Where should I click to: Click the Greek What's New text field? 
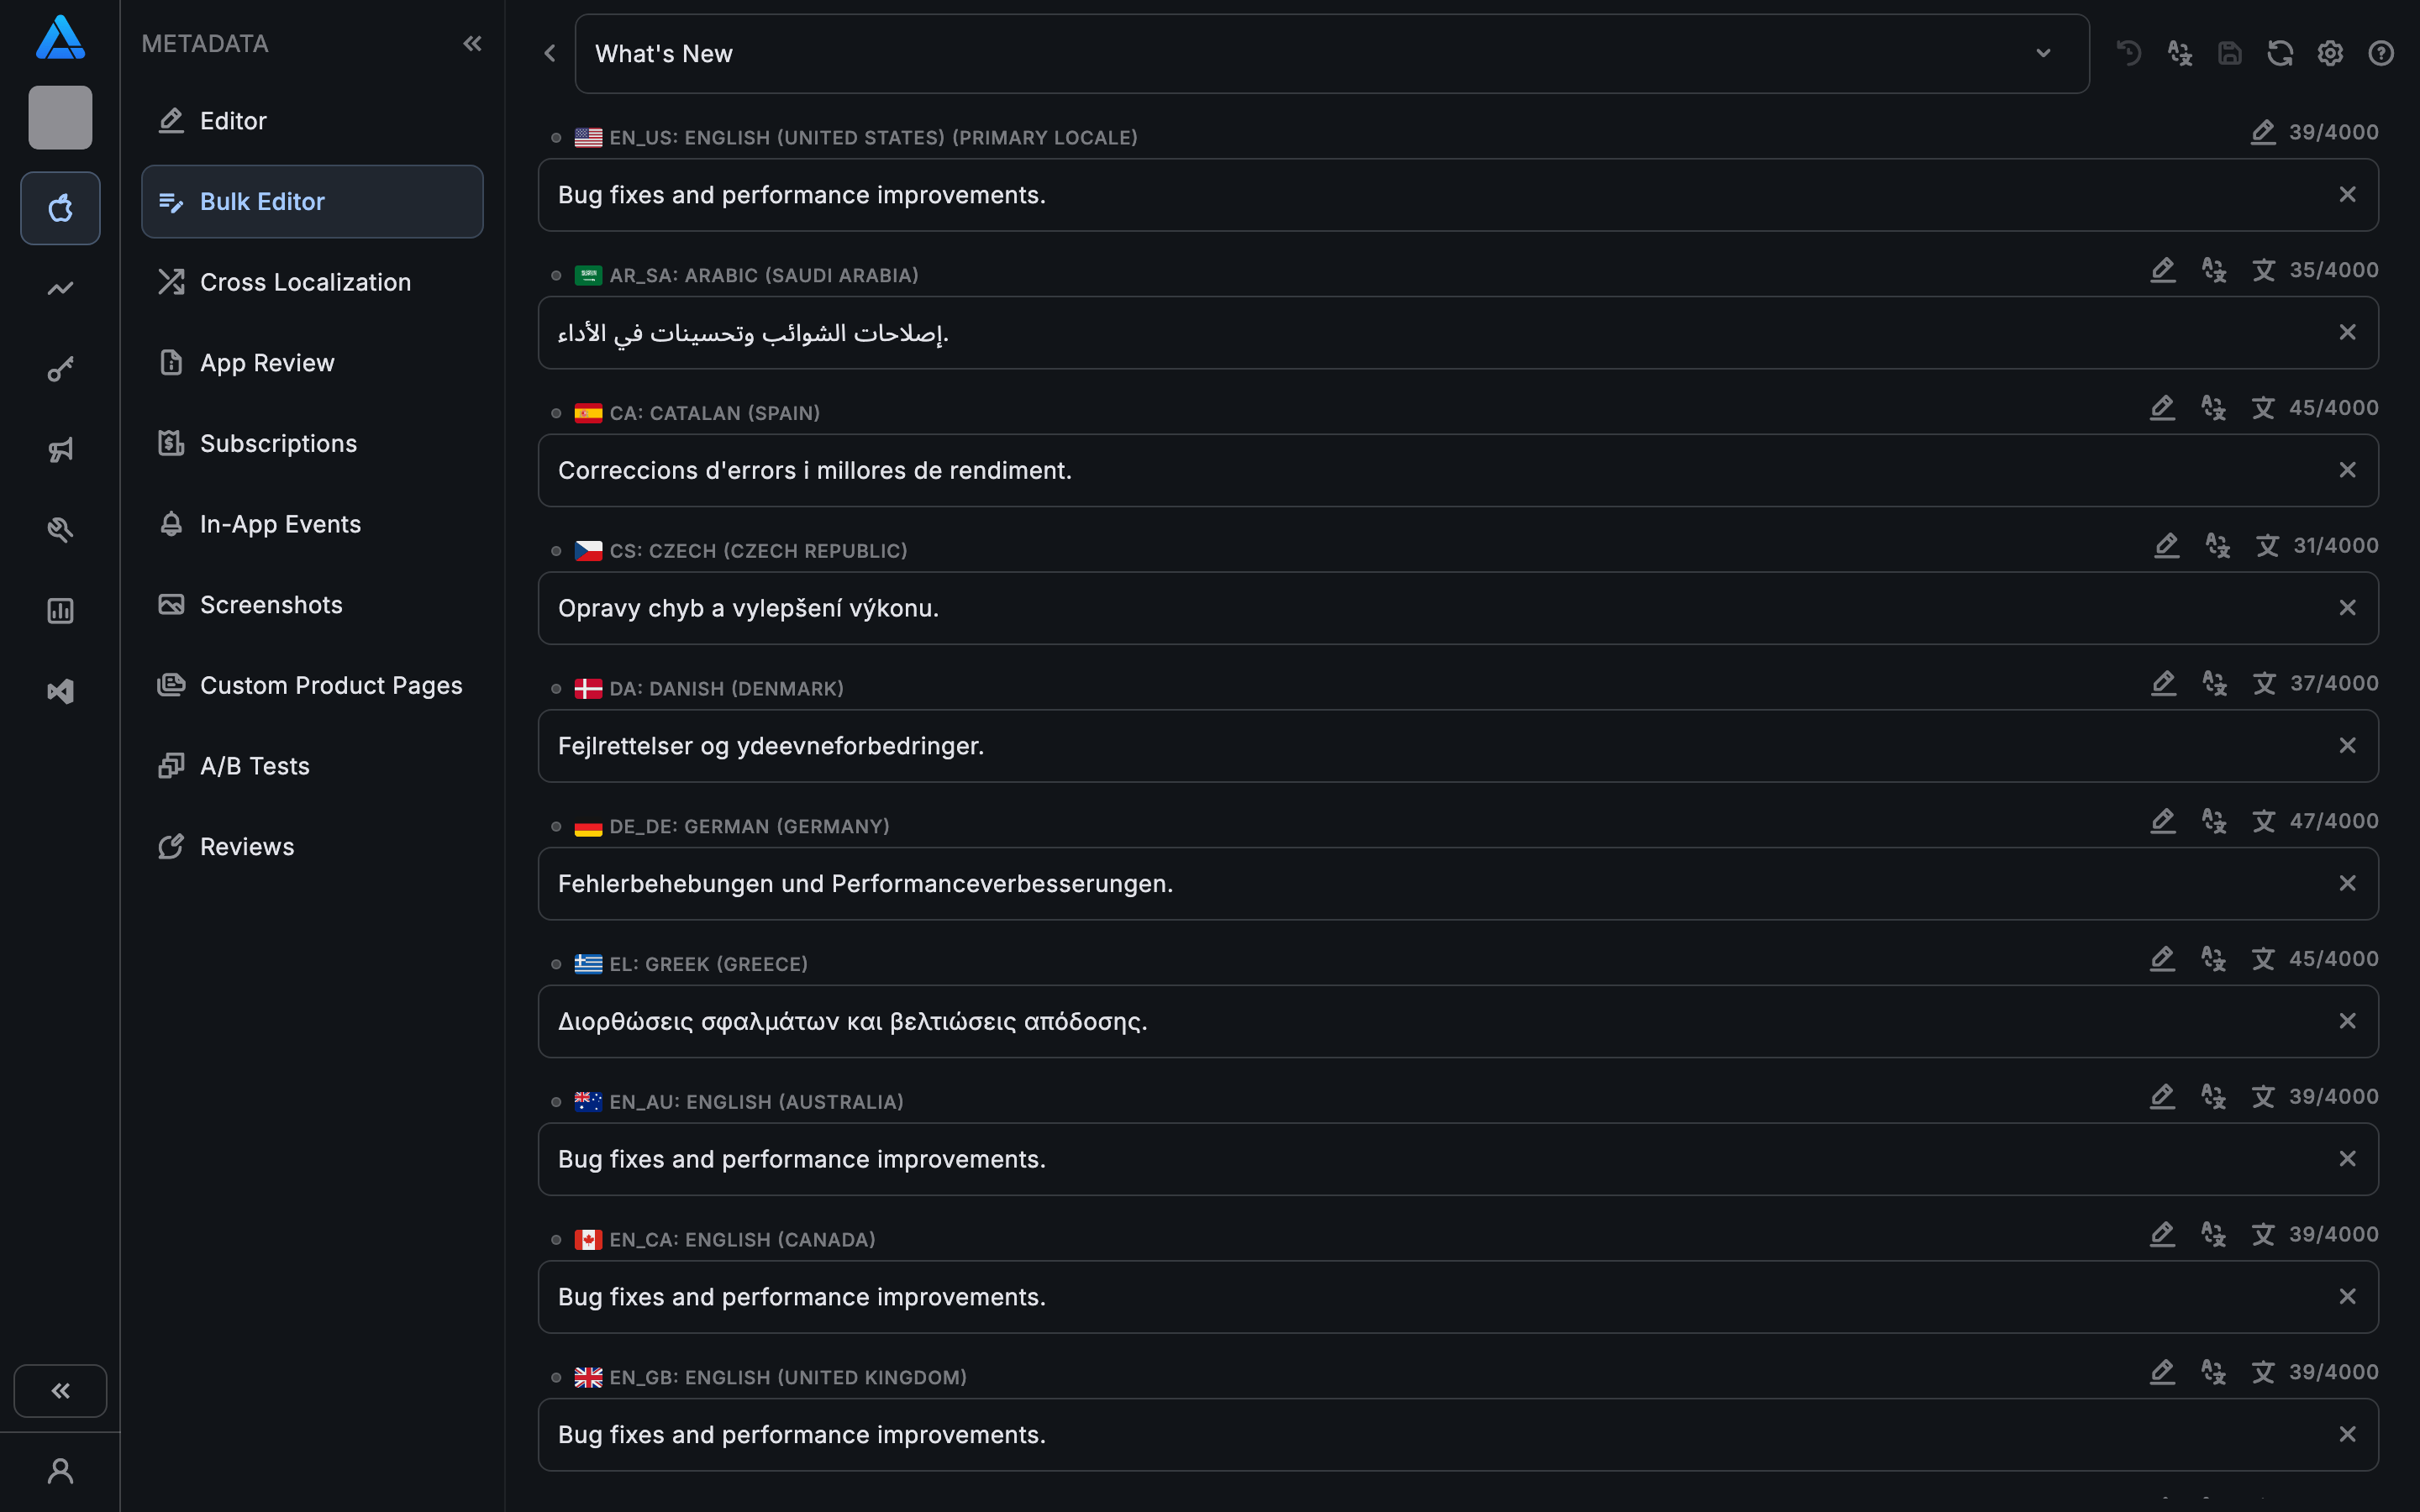tap(1400, 1022)
